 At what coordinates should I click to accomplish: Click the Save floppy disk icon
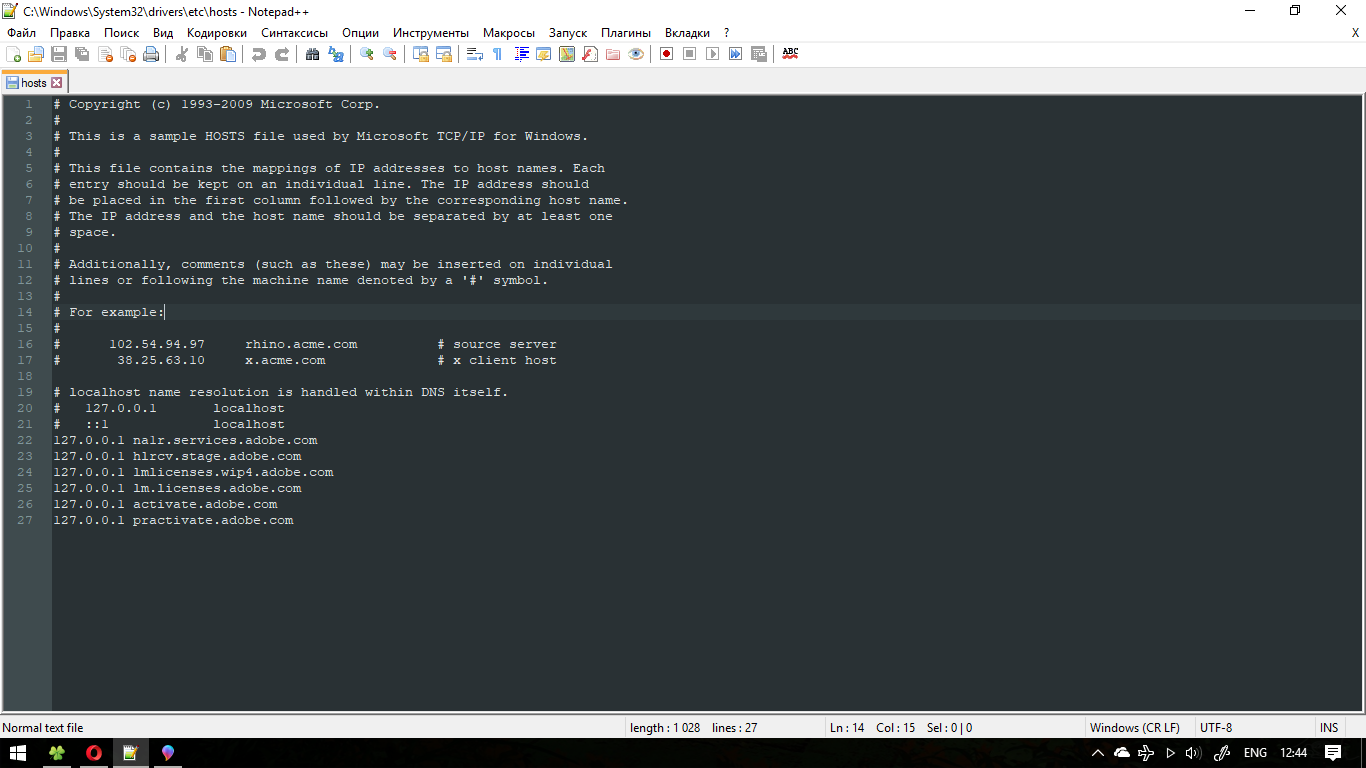click(59, 54)
